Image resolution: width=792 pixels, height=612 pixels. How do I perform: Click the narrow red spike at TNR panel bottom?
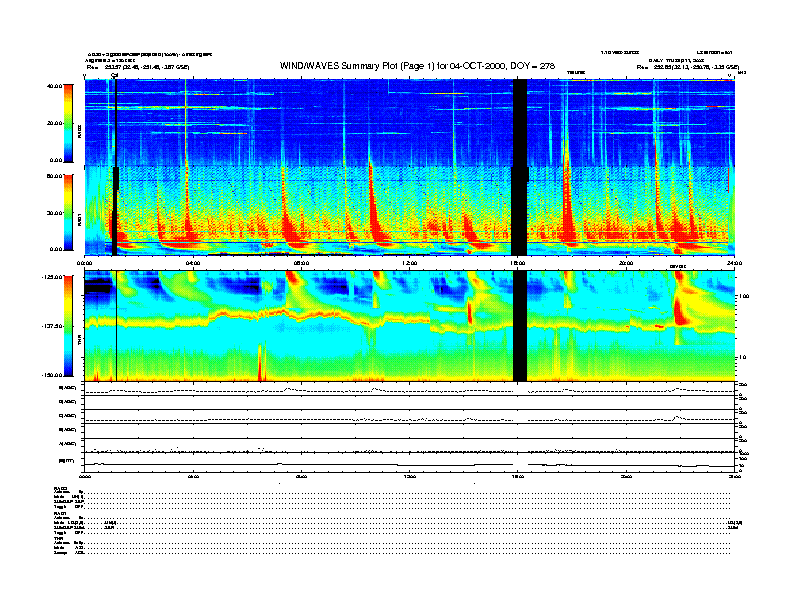pos(260,365)
